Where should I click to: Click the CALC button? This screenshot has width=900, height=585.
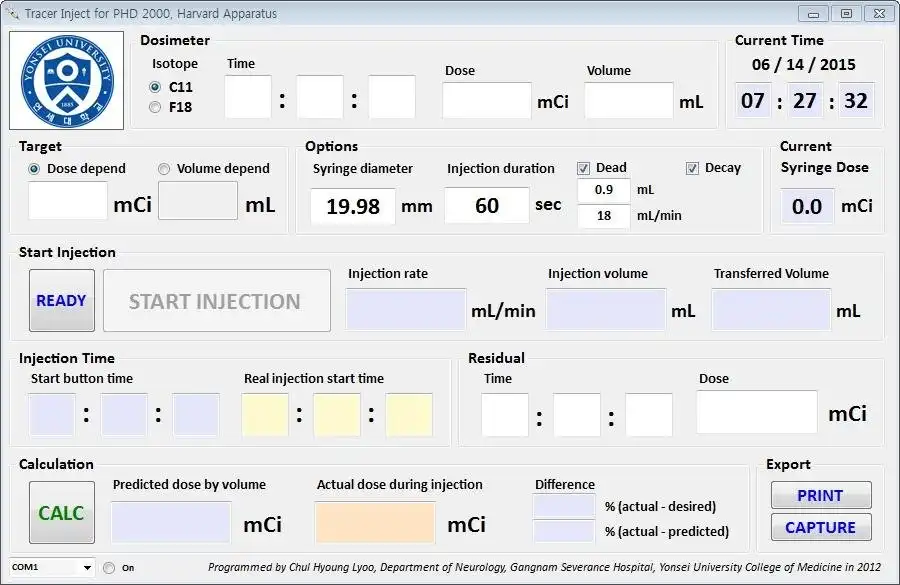point(62,512)
